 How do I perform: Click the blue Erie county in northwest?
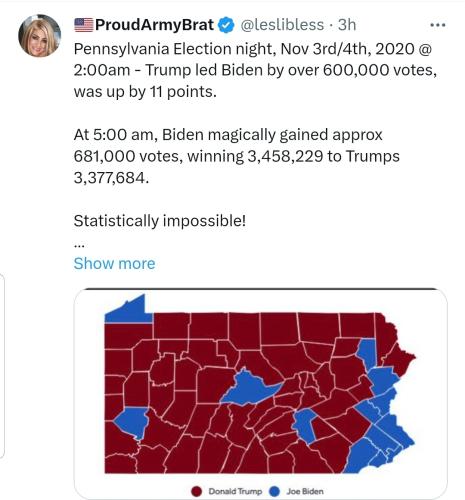[x=132, y=311]
